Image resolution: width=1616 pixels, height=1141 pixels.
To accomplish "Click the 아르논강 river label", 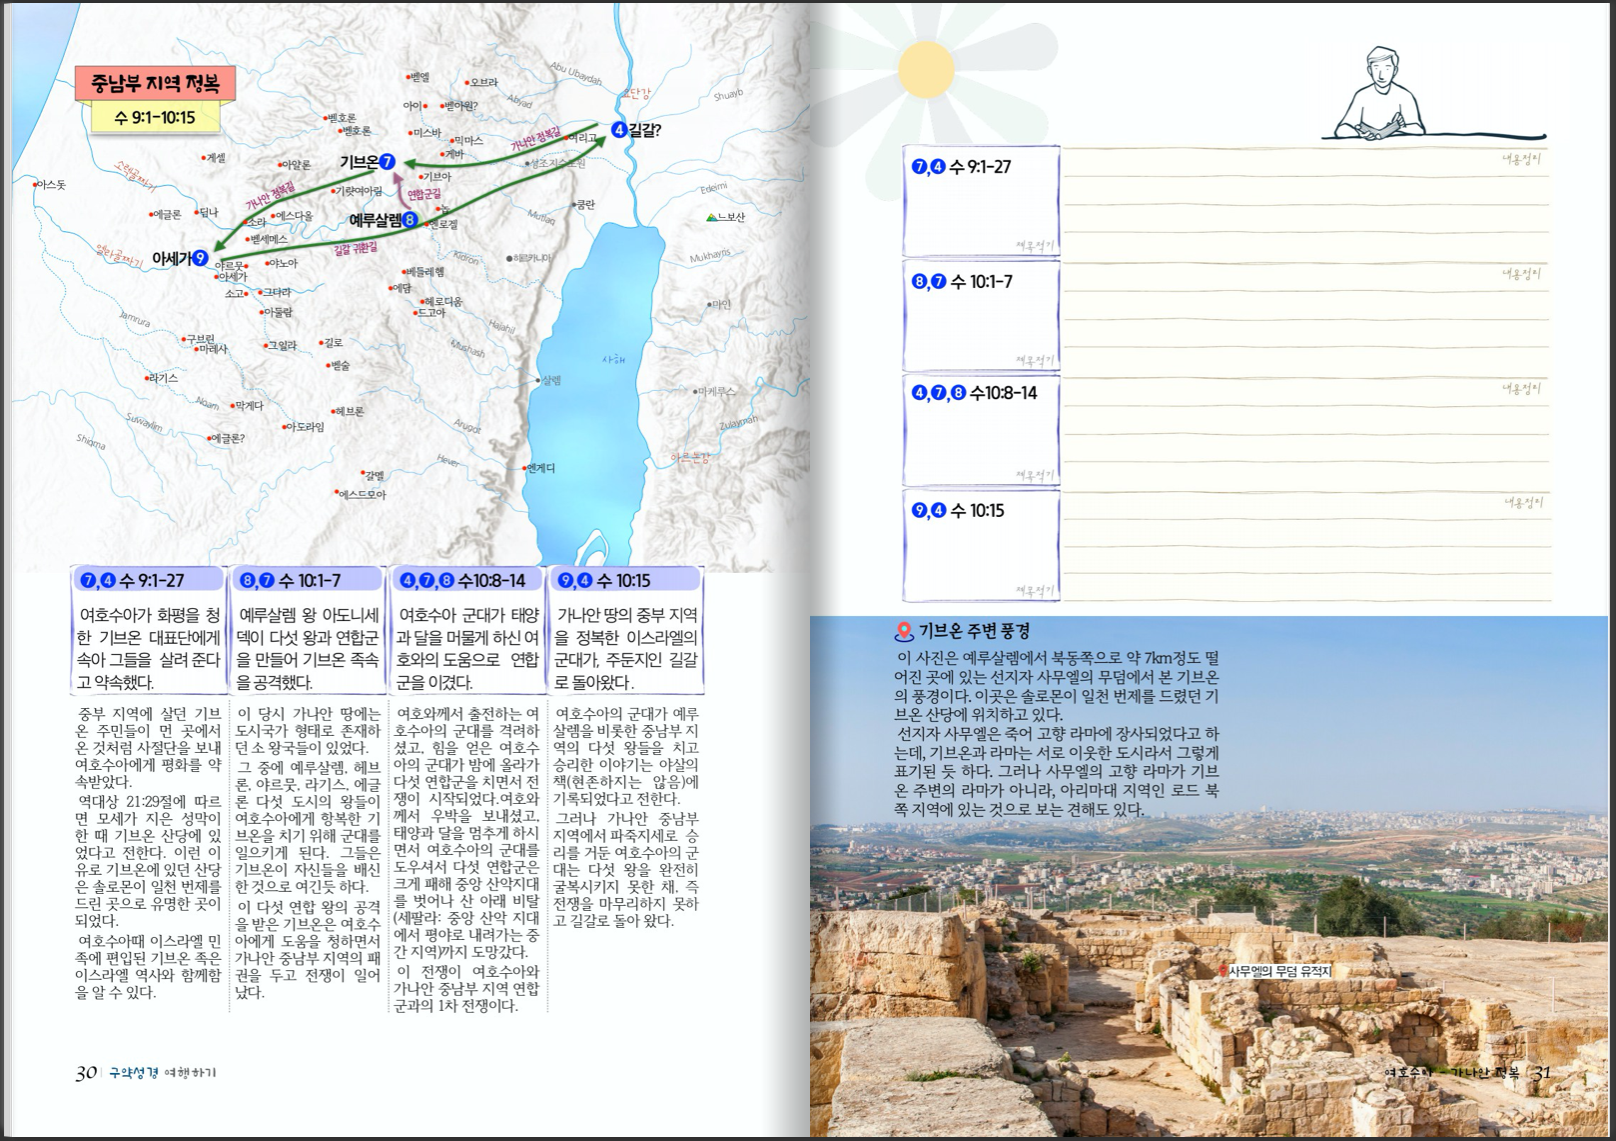I will [x=690, y=458].
